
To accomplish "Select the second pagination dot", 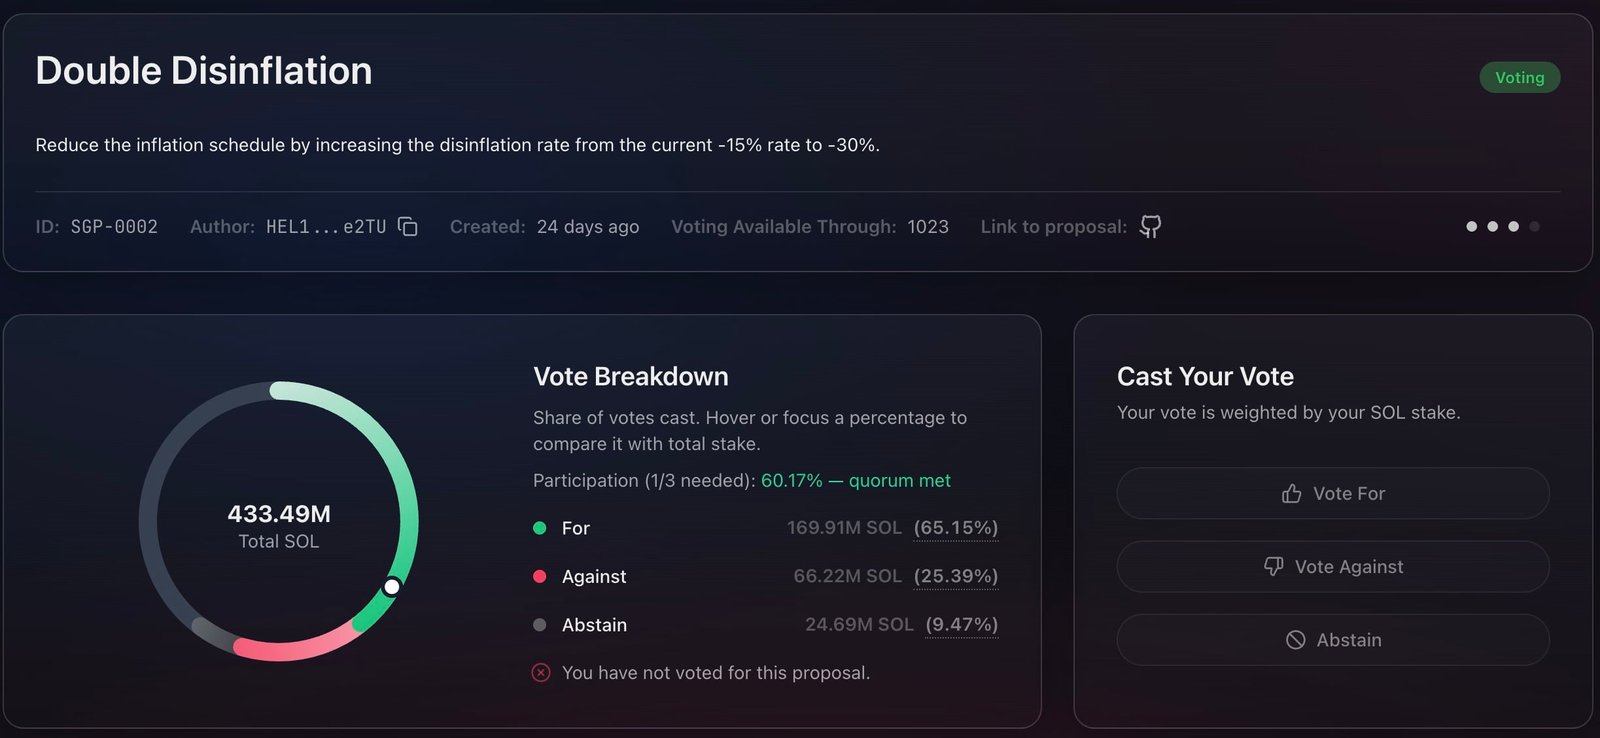I will click(x=1492, y=227).
